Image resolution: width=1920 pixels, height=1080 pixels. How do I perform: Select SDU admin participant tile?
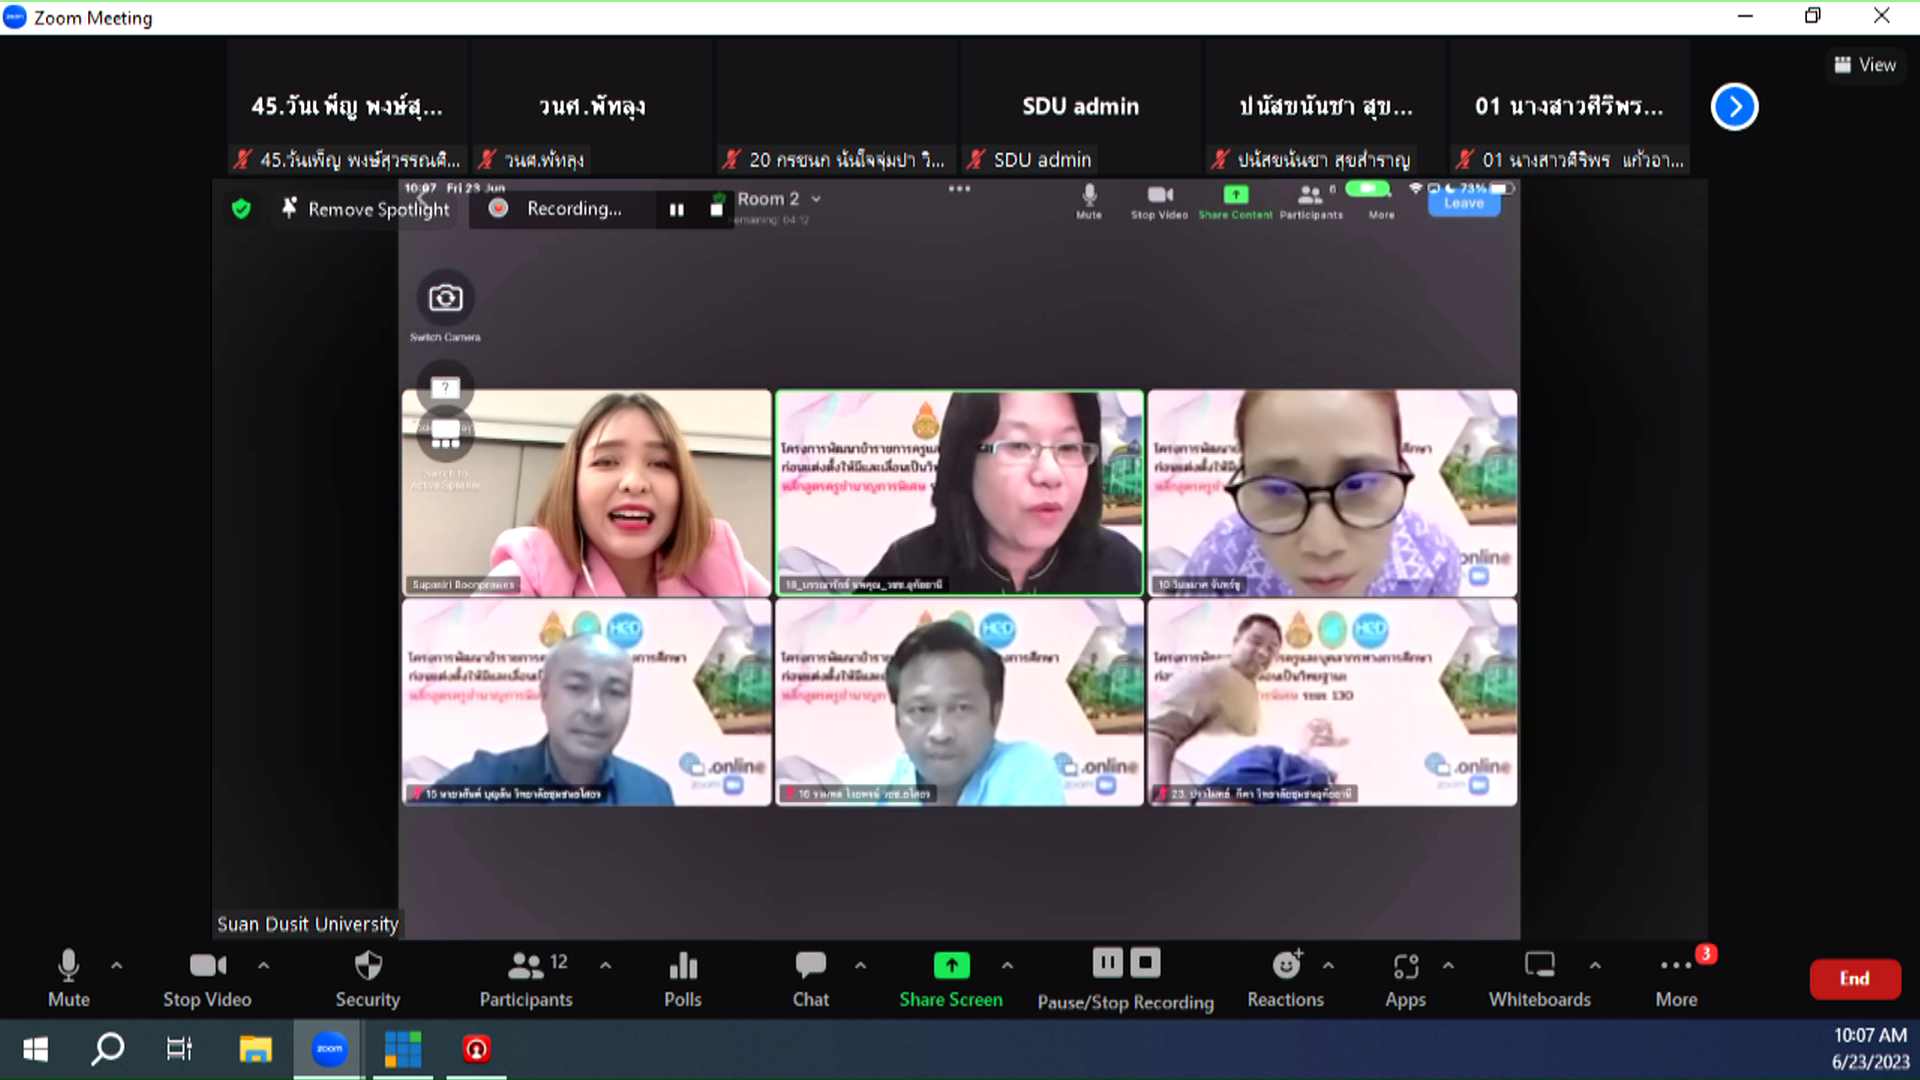(1080, 107)
